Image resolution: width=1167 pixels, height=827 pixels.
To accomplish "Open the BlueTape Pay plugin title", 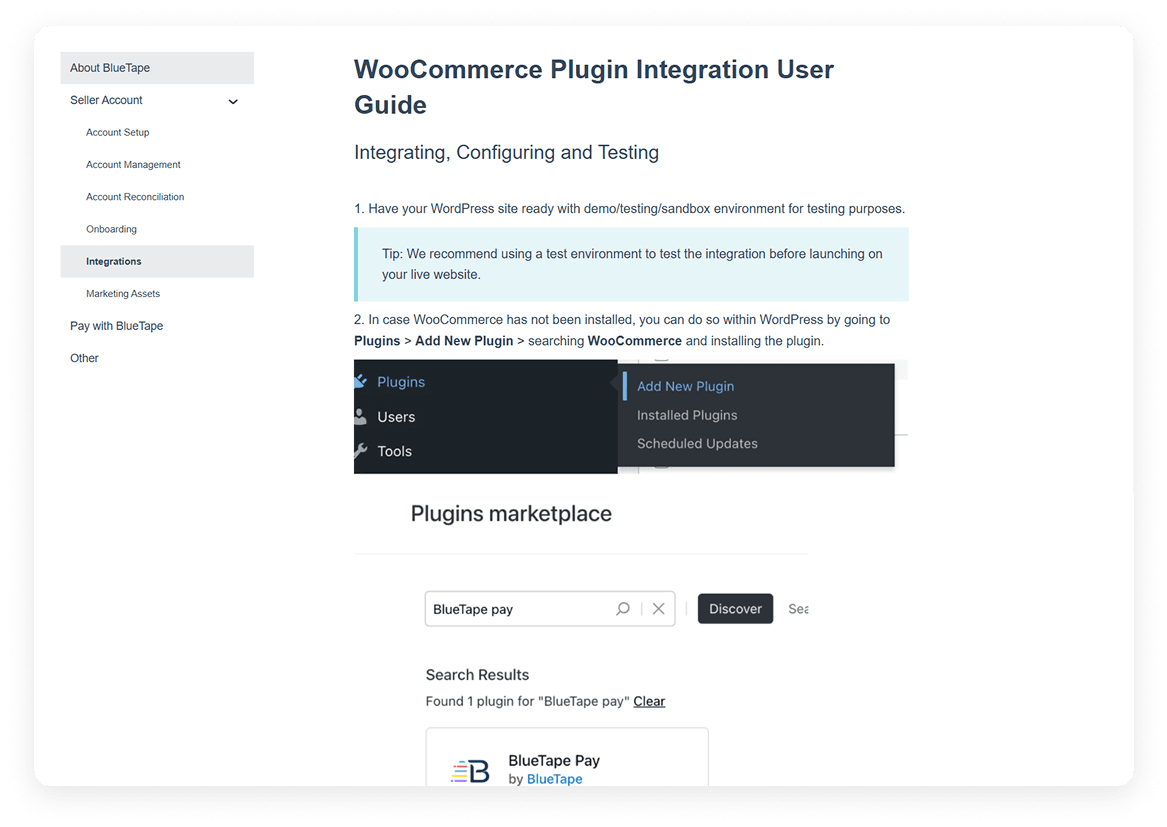I will (x=554, y=761).
